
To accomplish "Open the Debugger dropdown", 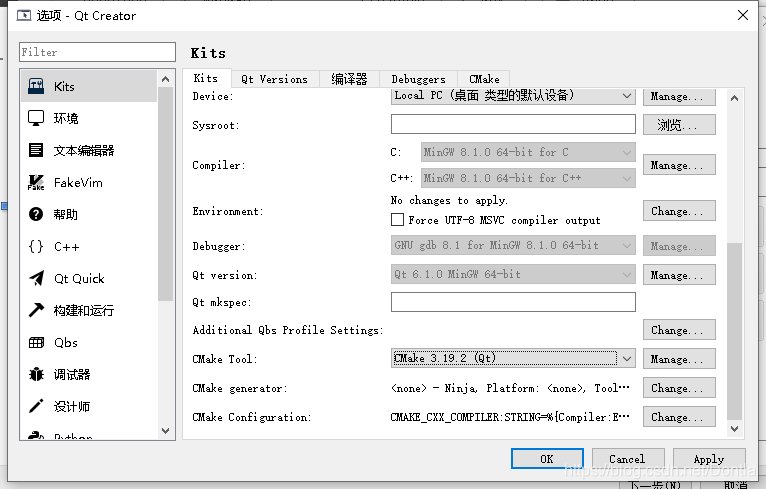I will tap(513, 245).
